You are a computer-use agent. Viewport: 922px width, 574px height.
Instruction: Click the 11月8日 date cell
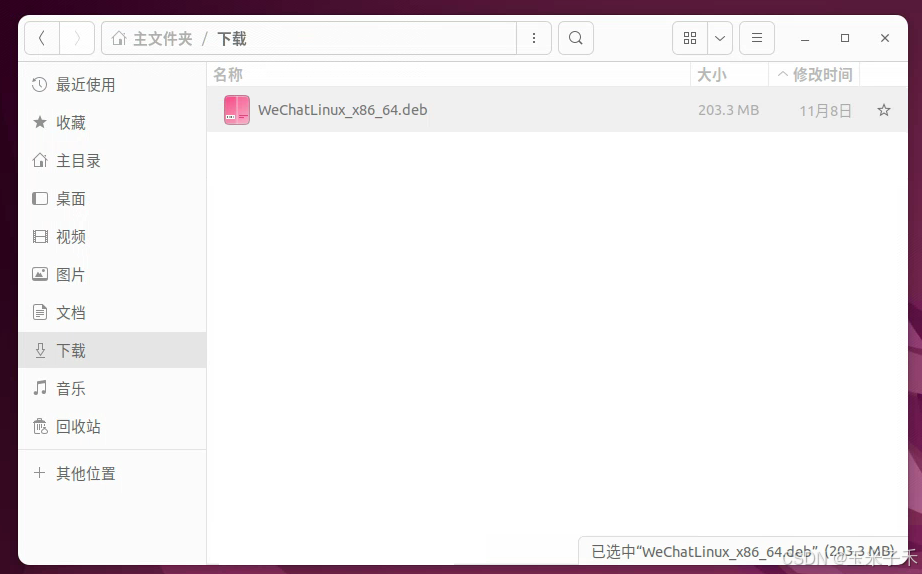pyautogui.click(x=826, y=111)
